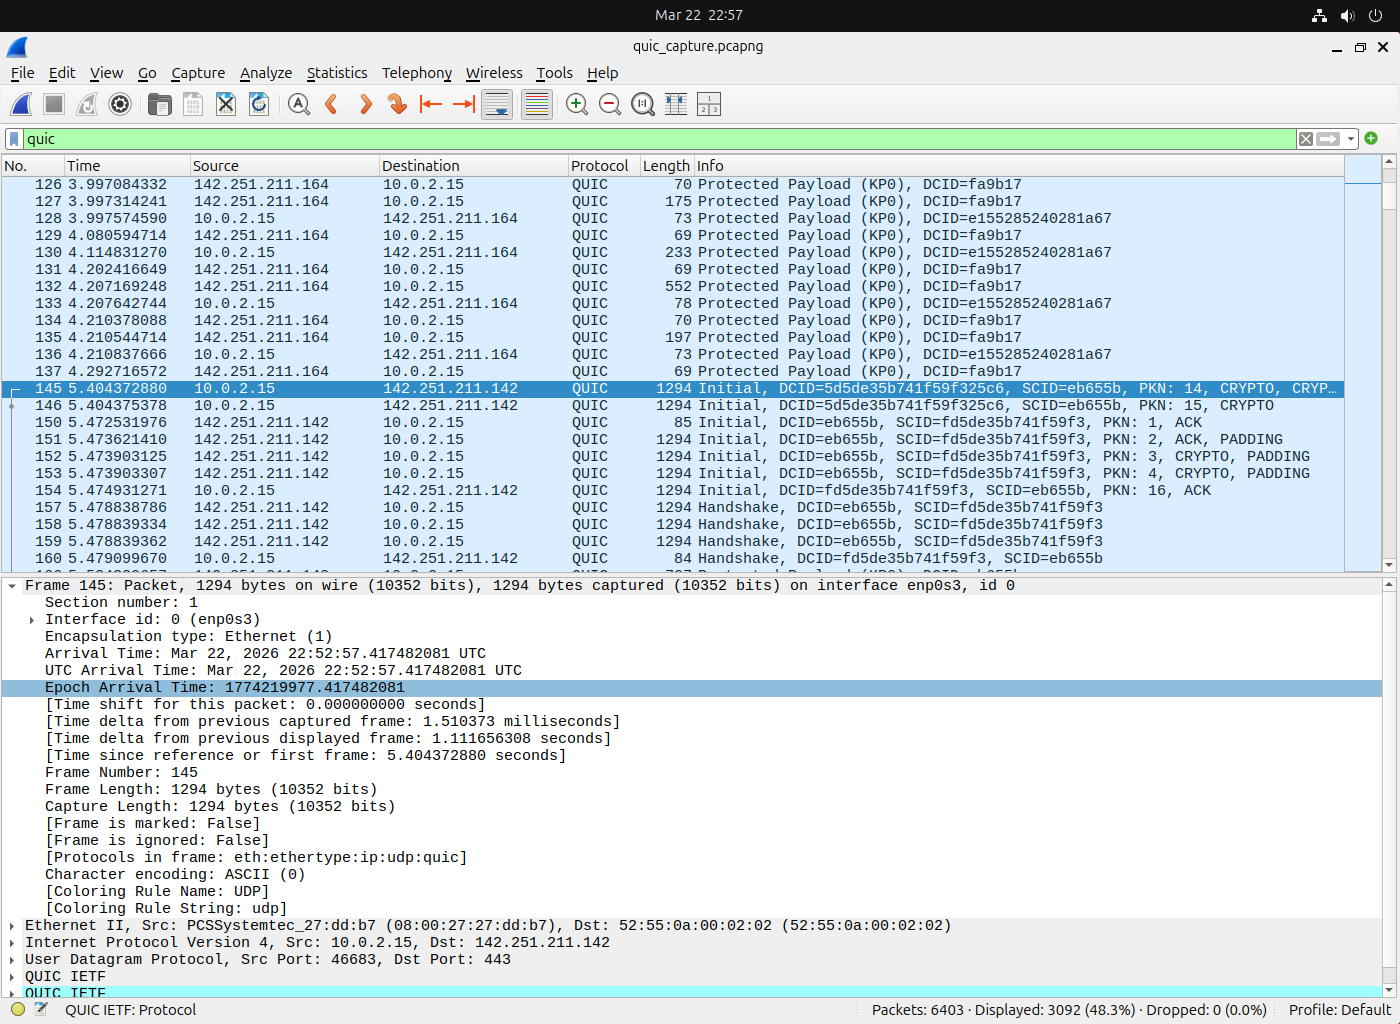
Task: Open capture options gear icon
Action: point(120,104)
